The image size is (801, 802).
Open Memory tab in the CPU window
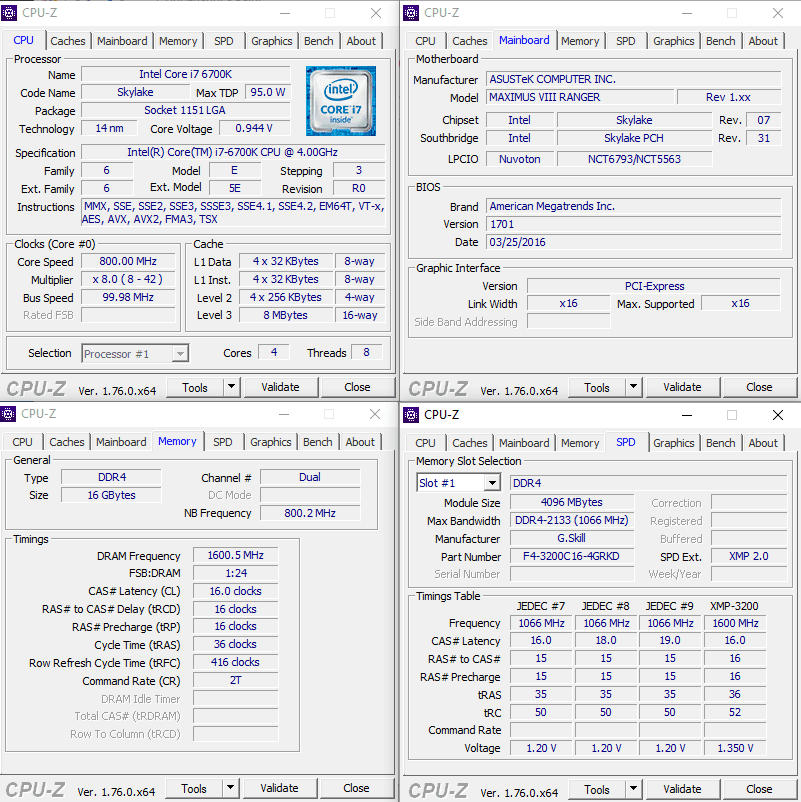pyautogui.click(x=178, y=41)
